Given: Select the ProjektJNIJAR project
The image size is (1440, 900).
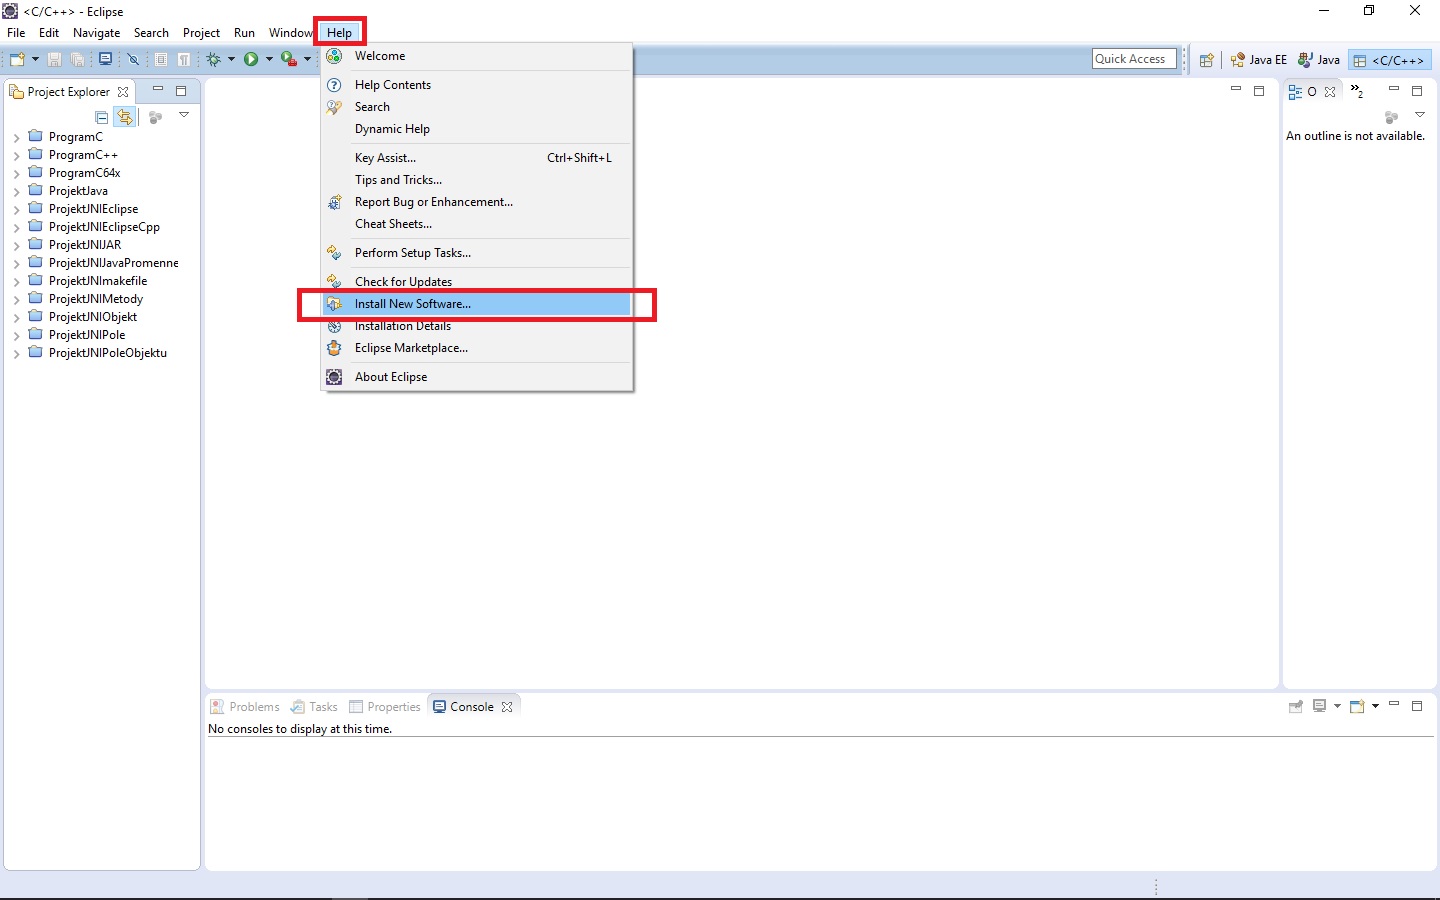Looking at the screenshot, I should (85, 245).
